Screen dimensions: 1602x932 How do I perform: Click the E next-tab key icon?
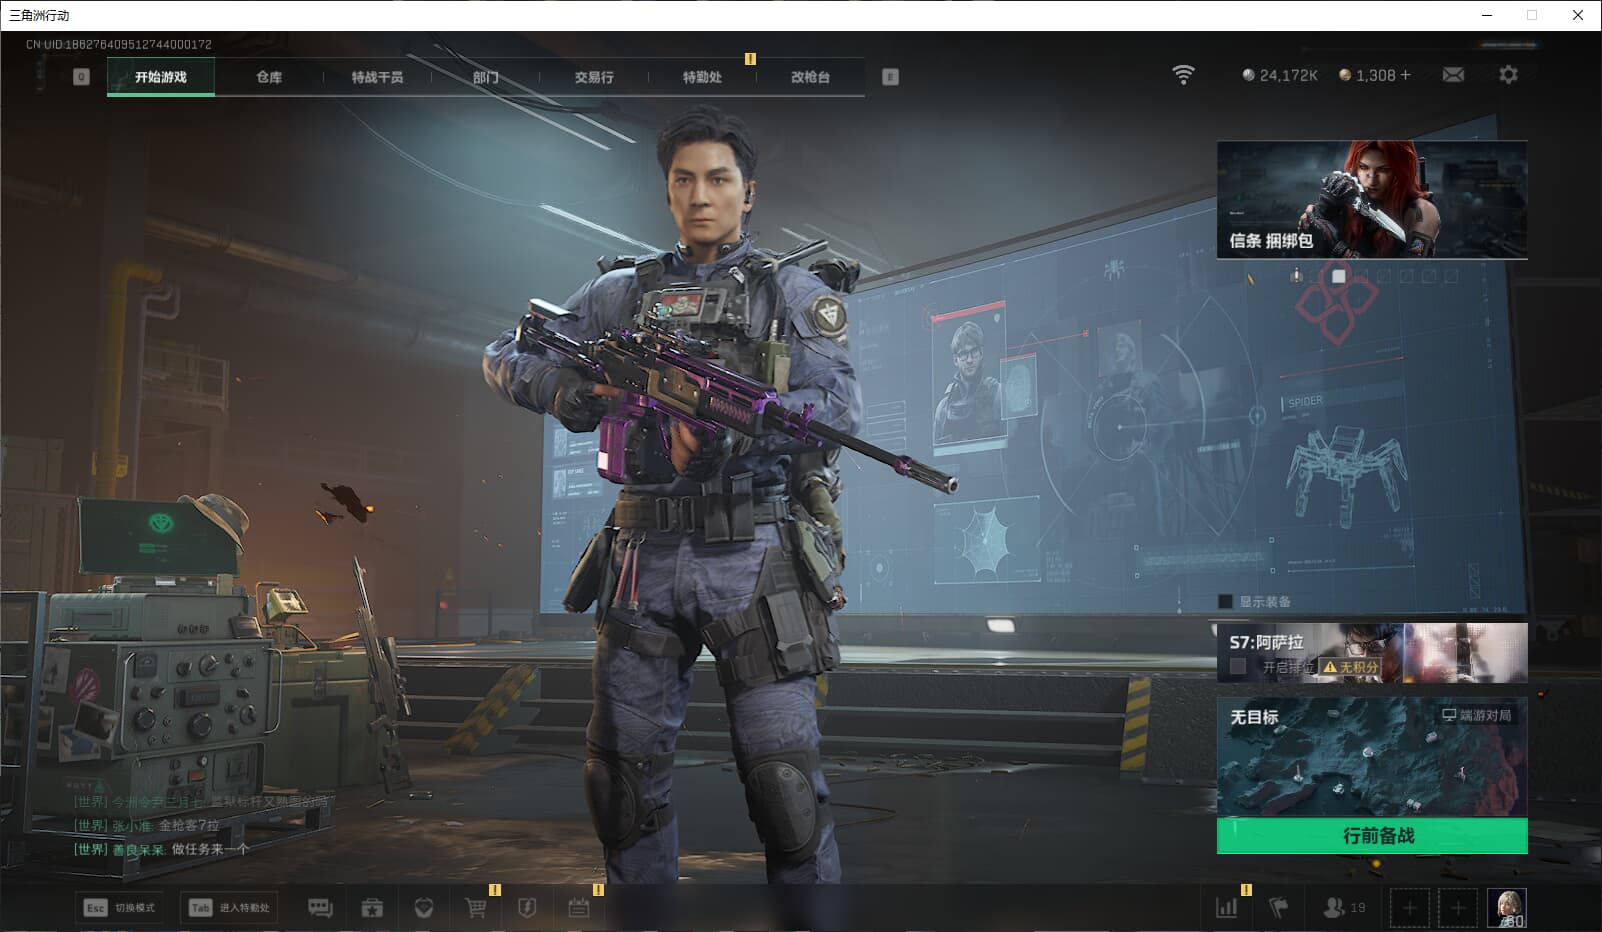[x=890, y=77]
